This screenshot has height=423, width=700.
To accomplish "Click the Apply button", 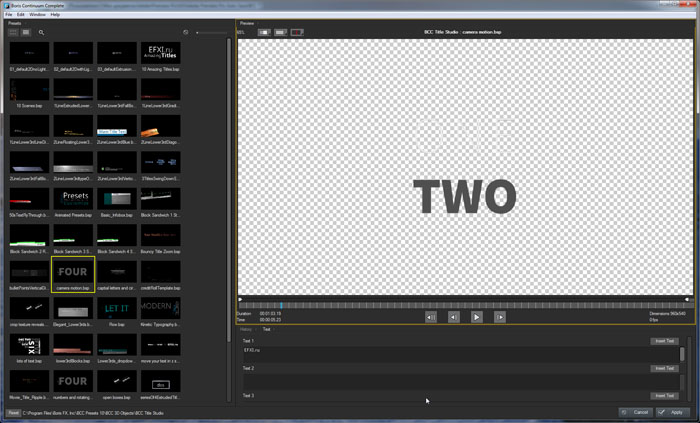I will click(671, 412).
